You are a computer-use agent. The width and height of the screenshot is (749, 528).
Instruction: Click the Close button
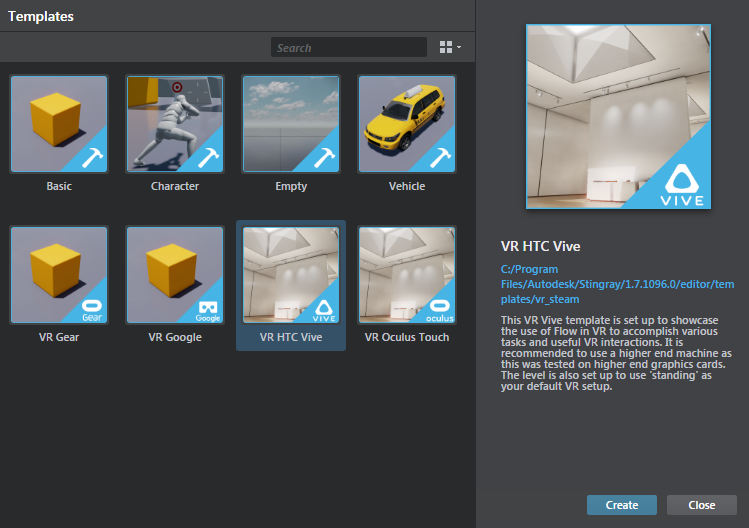click(x=702, y=505)
